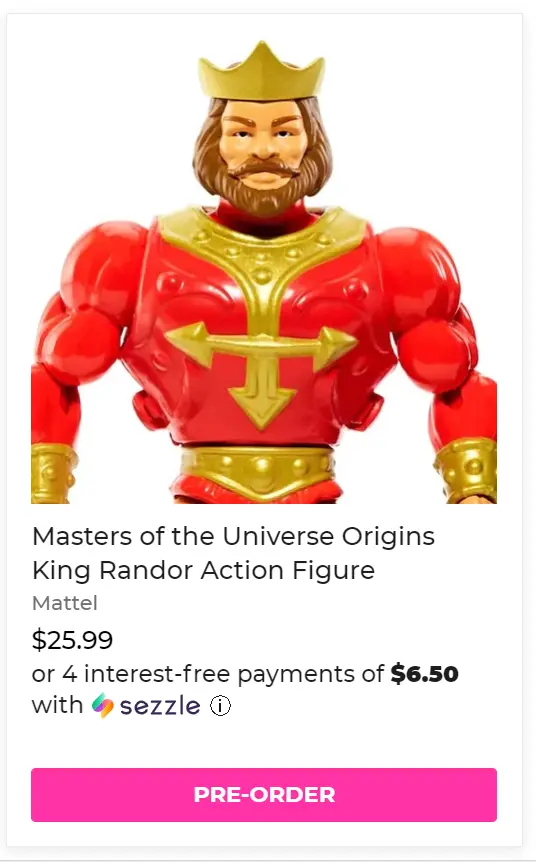The width and height of the screenshot is (536, 862).
Task: Click the Sezzle info circle icon
Action: [x=220, y=705]
